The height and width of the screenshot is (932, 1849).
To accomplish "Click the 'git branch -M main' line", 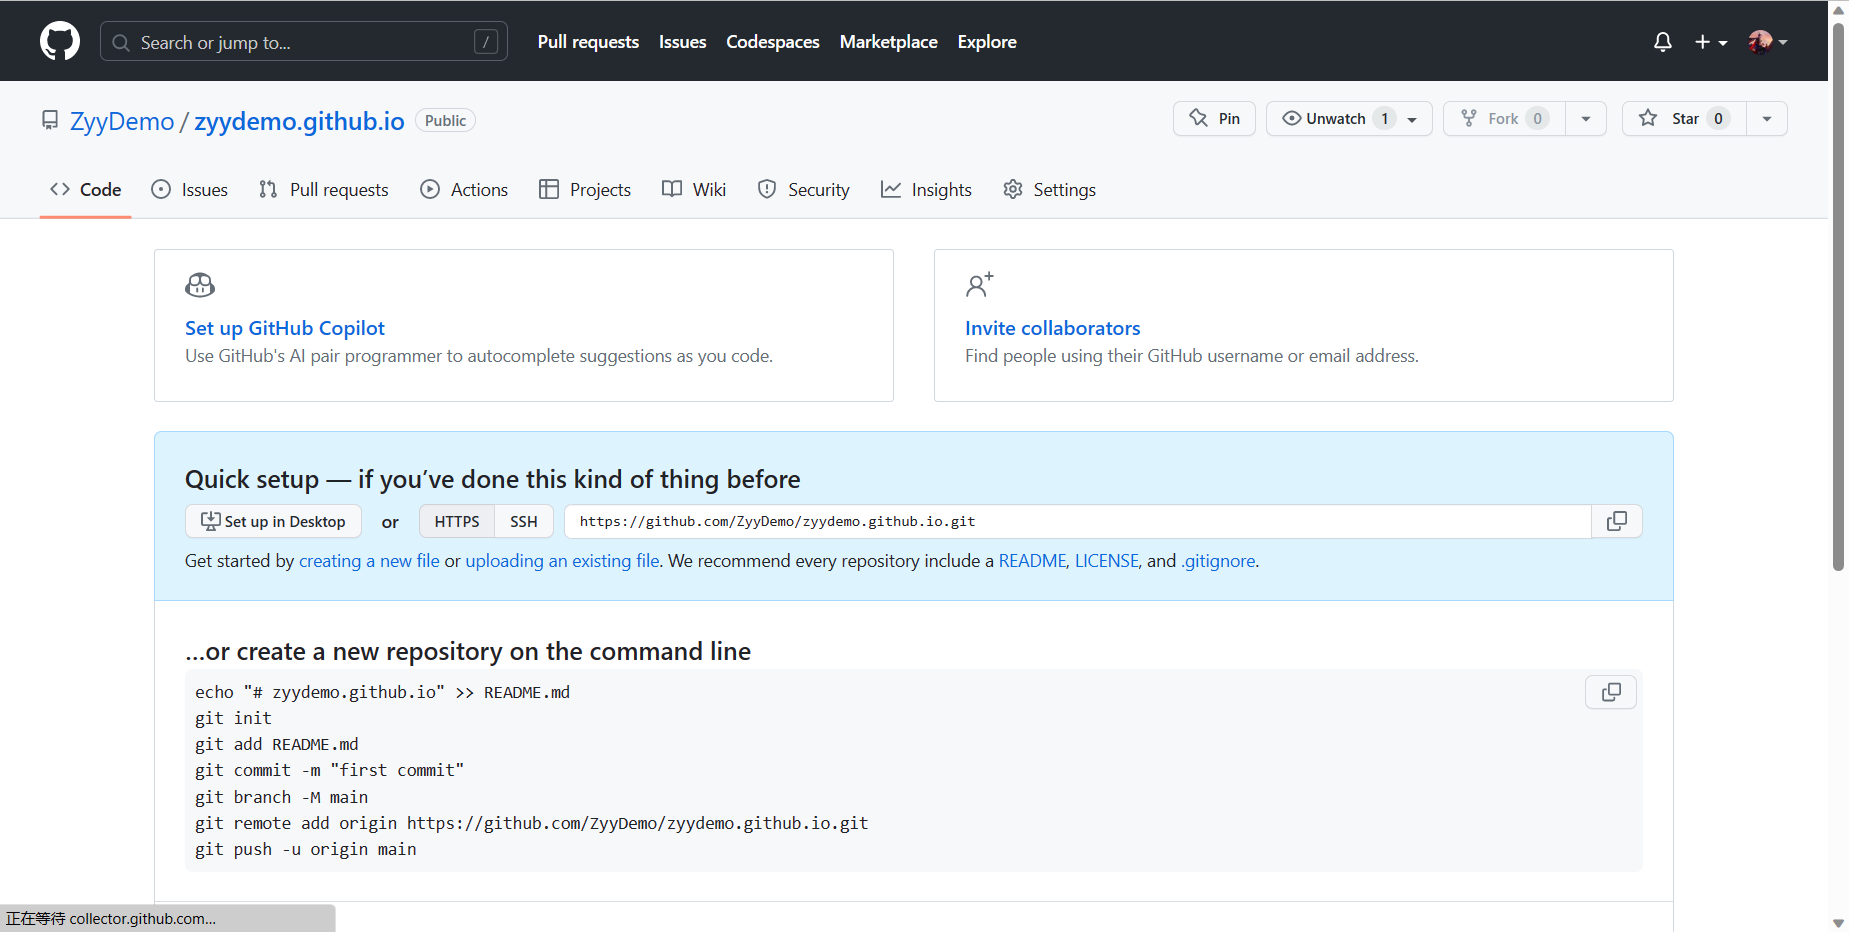I will tap(282, 797).
